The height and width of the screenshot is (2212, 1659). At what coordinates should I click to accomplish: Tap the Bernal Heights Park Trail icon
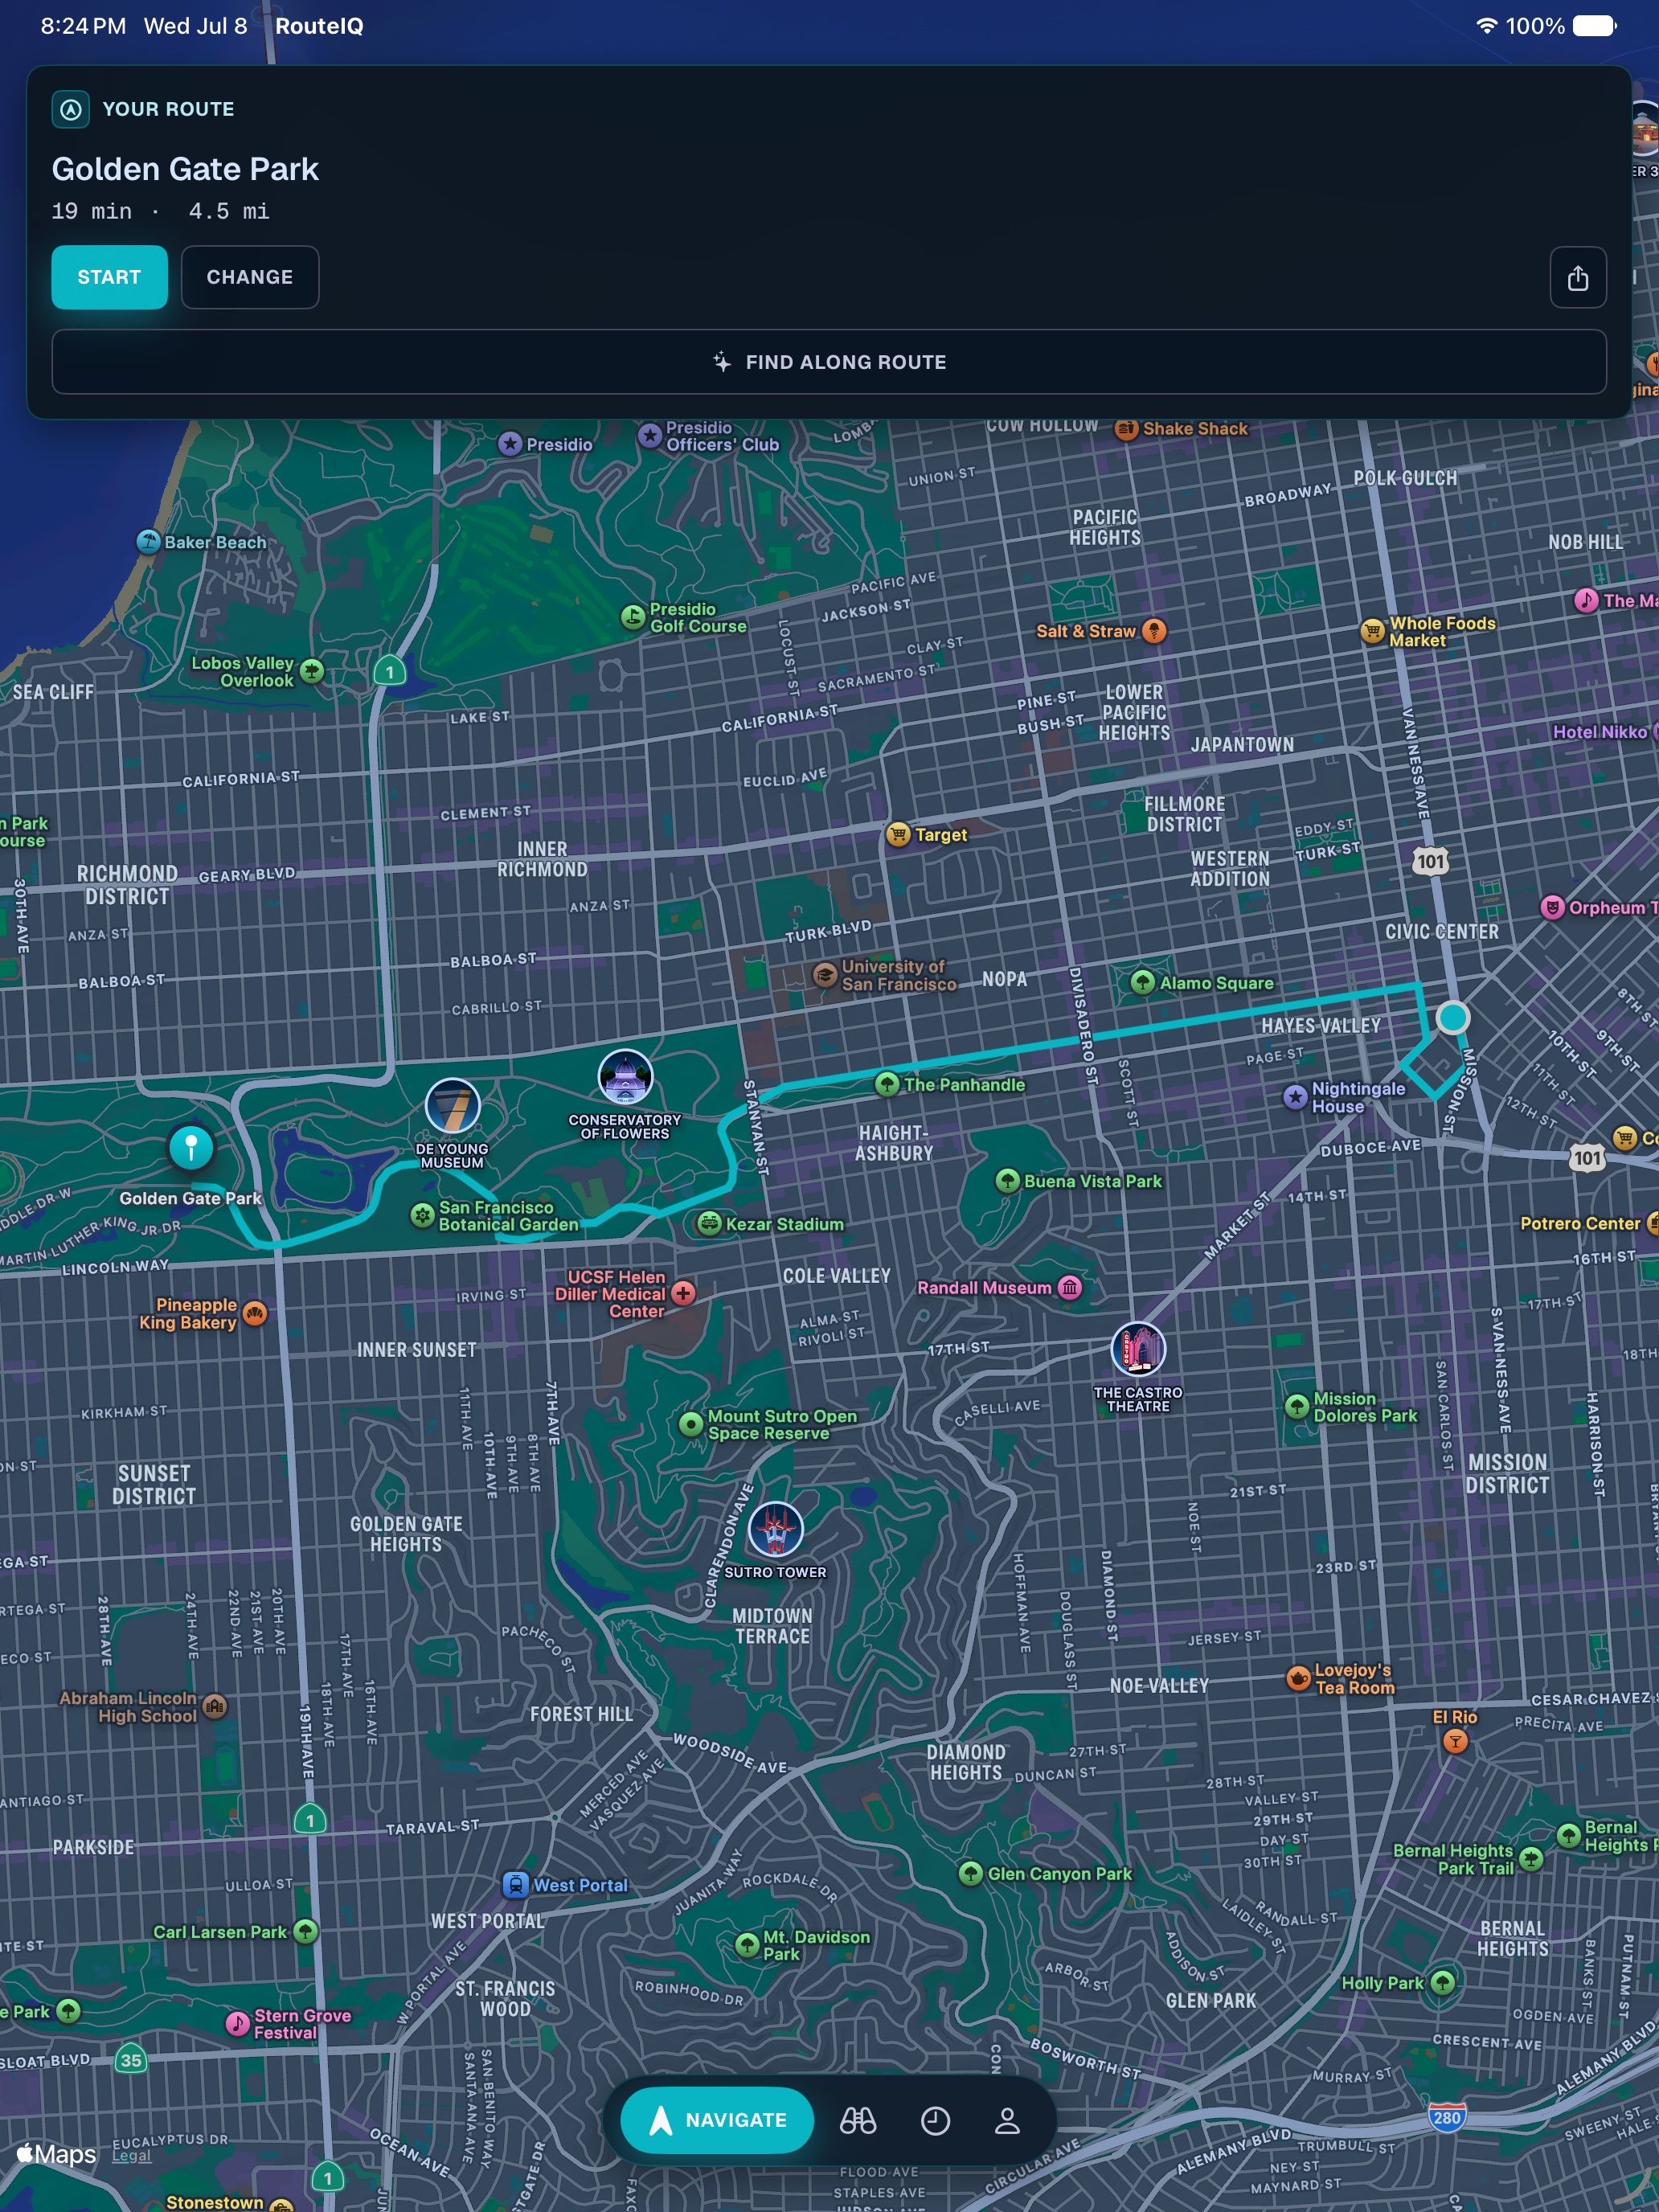[x=1530, y=1859]
